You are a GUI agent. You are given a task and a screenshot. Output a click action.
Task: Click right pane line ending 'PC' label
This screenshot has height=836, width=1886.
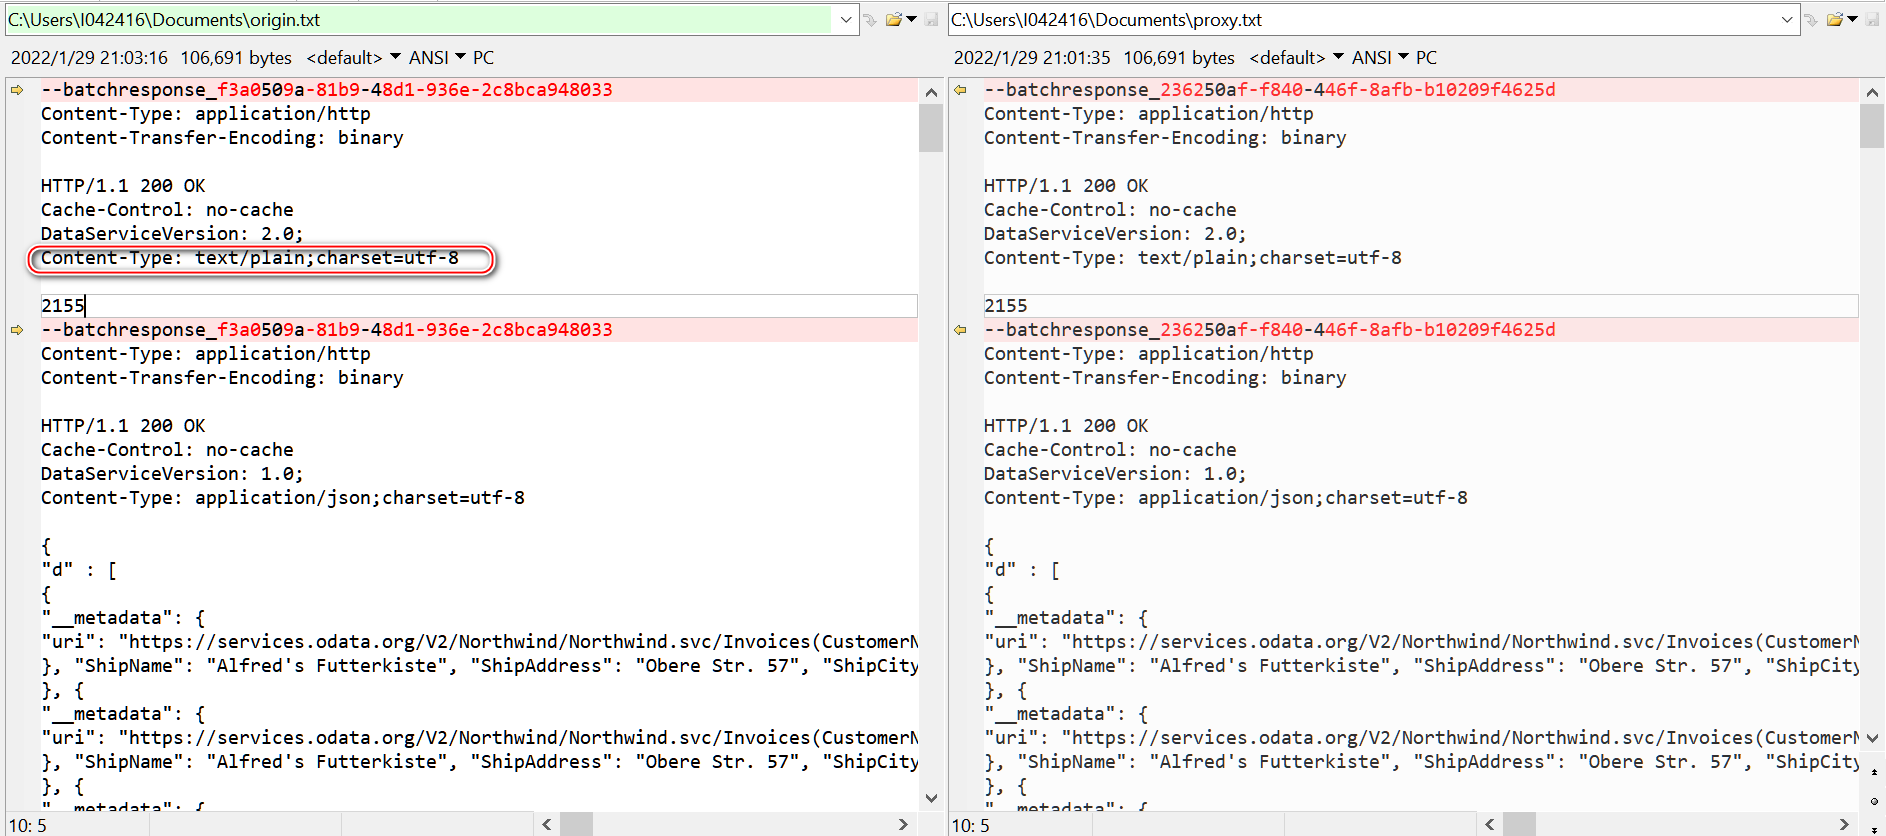pyautogui.click(x=1427, y=58)
